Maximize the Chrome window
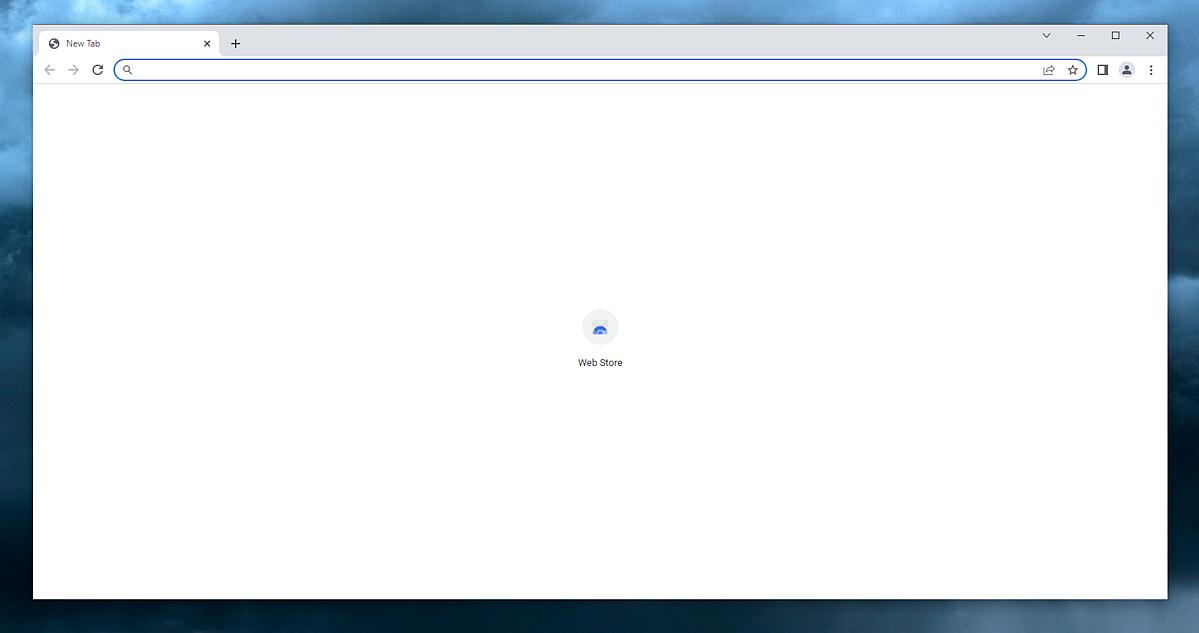Viewport: 1199px width, 633px height. 1116,35
